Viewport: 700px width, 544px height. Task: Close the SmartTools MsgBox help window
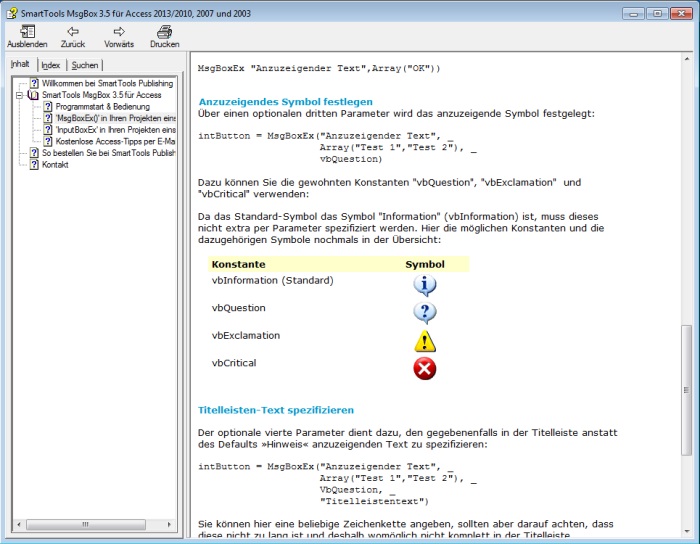pyautogui.click(x=681, y=13)
